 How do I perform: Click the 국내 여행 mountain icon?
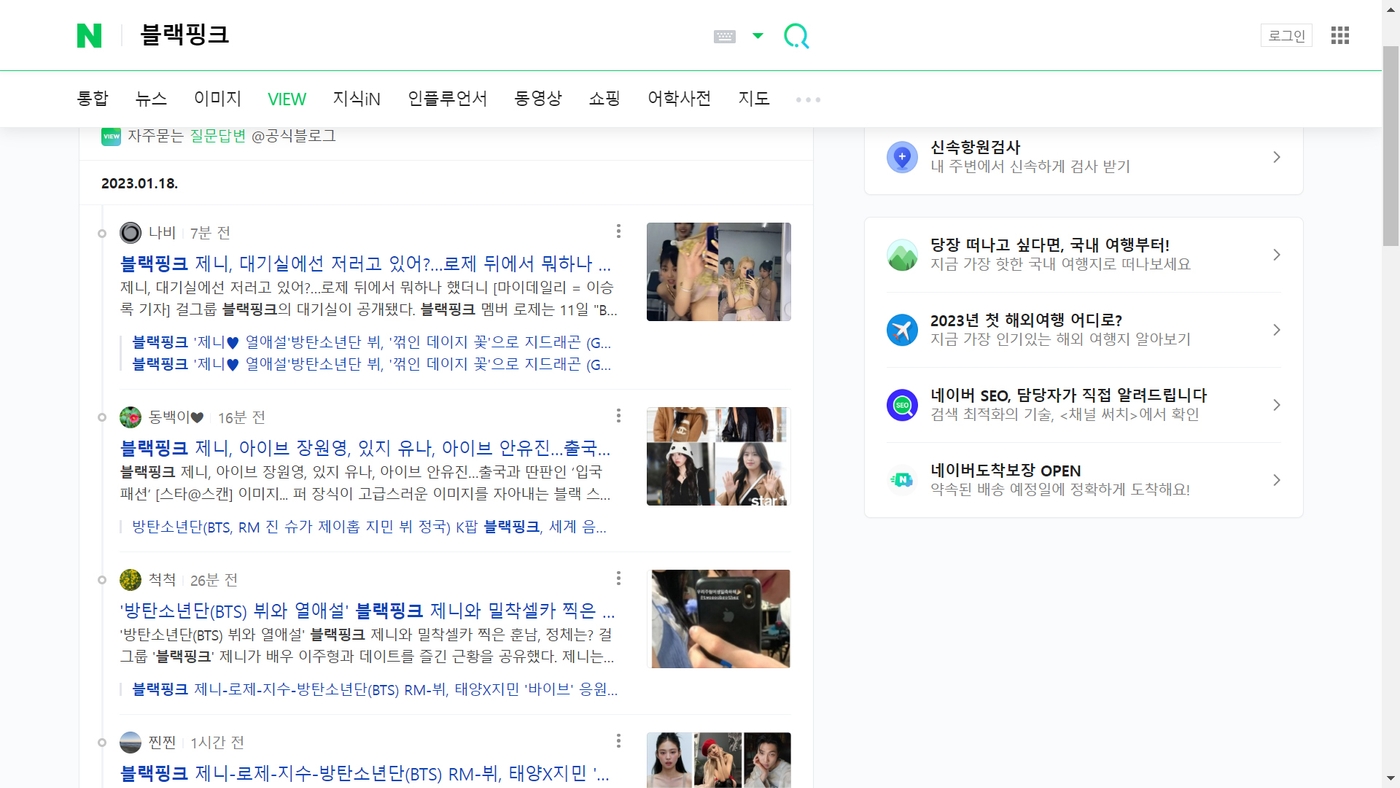[902, 255]
